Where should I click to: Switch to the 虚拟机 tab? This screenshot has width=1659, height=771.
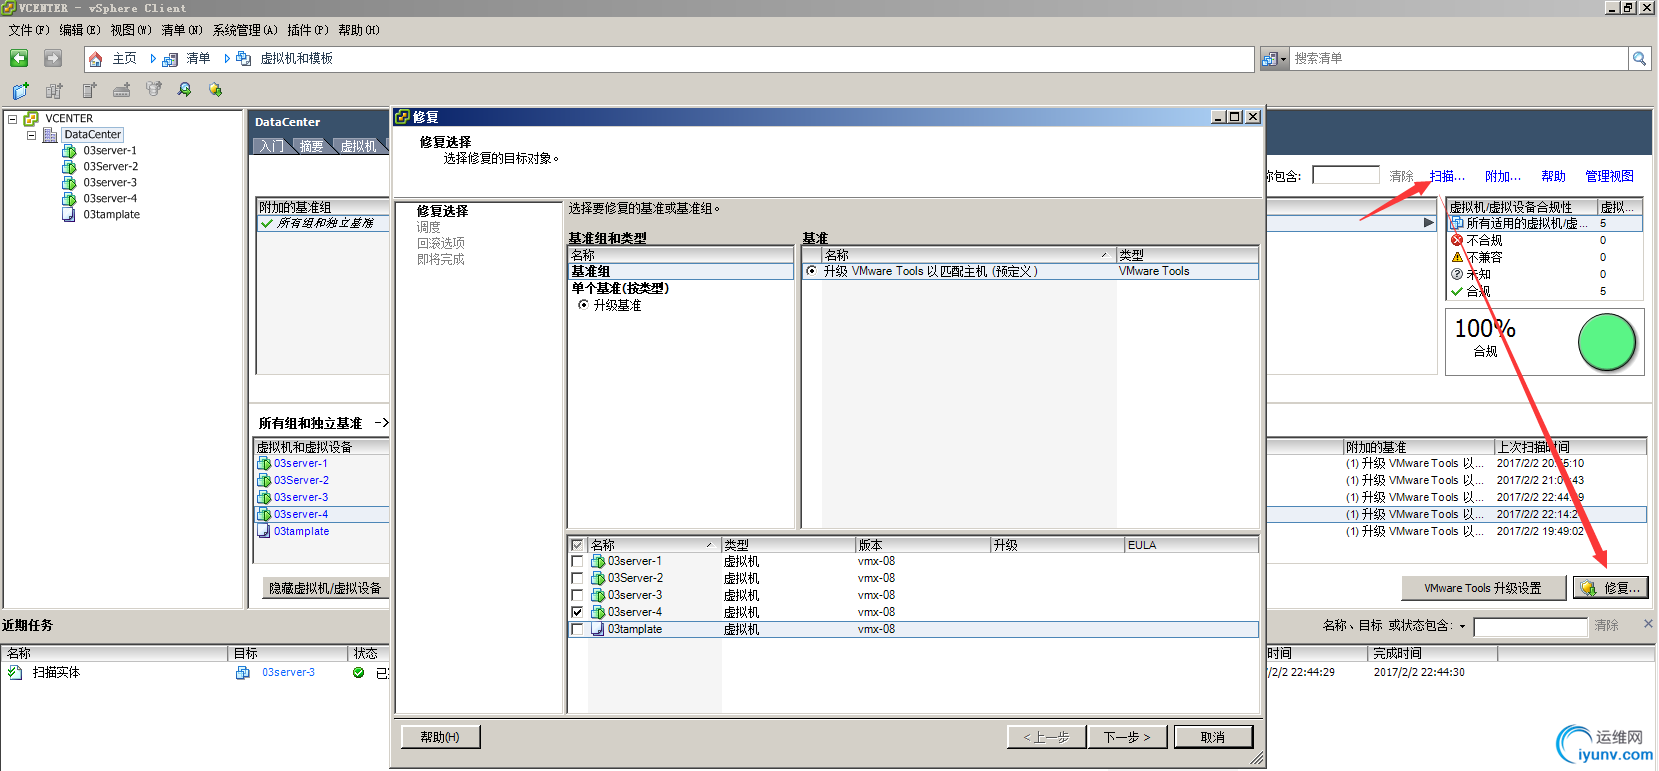point(359,147)
